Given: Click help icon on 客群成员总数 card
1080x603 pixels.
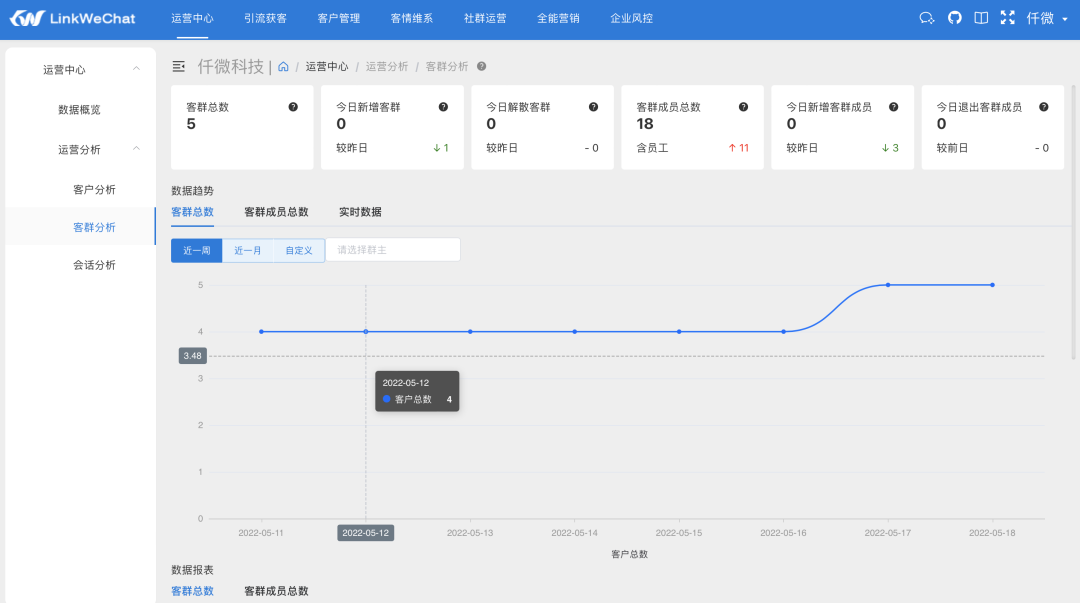Looking at the screenshot, I should (x=743, y=107).
